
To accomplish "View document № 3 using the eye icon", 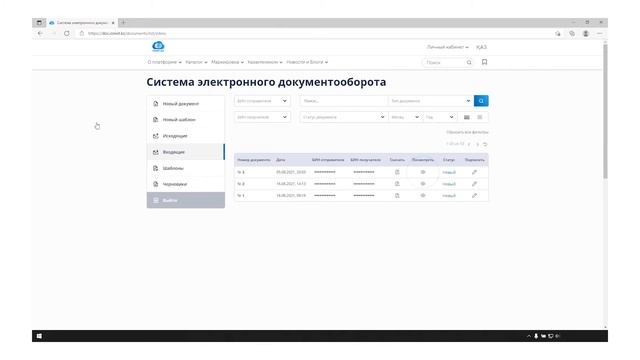I will [x=423, y=172].
